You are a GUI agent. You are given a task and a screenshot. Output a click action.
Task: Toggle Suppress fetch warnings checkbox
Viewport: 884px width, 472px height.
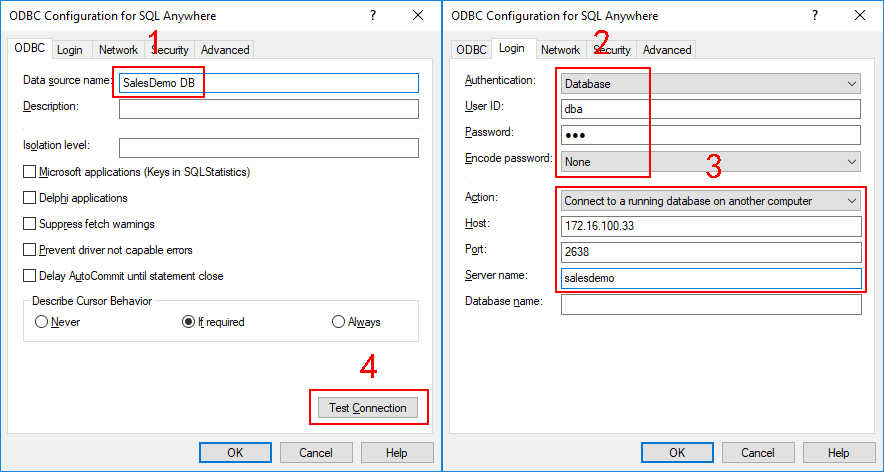tap(29, 224)
